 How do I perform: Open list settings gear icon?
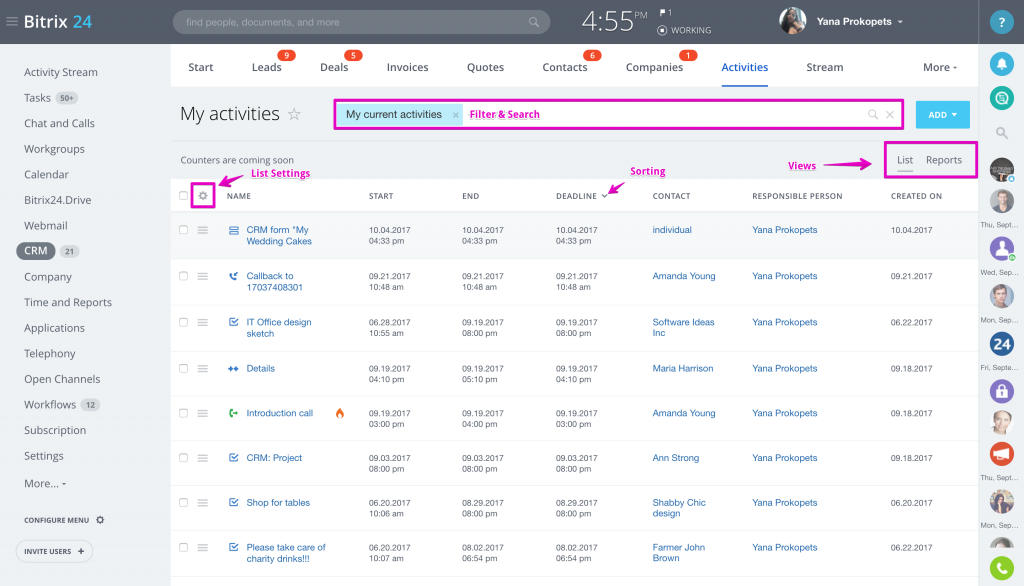[x=203, y=196]
